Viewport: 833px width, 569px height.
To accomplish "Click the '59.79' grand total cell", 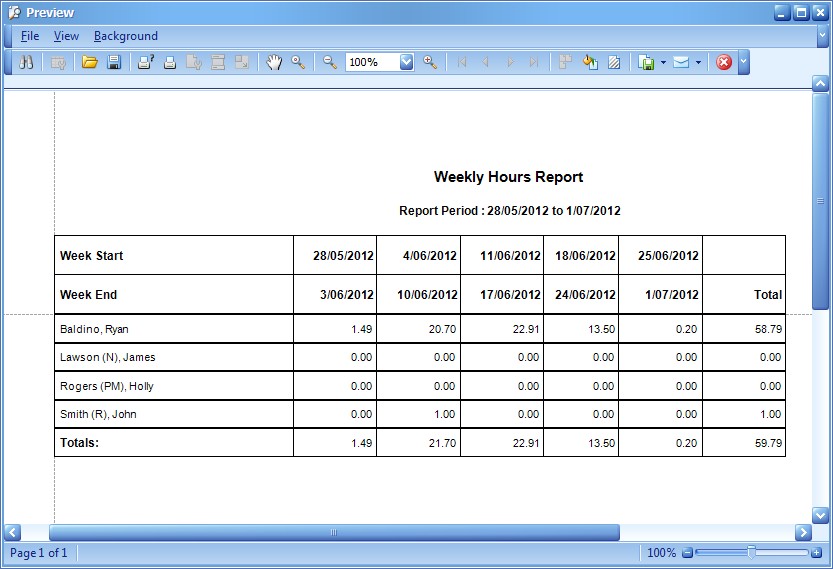I will pos(744,443).
